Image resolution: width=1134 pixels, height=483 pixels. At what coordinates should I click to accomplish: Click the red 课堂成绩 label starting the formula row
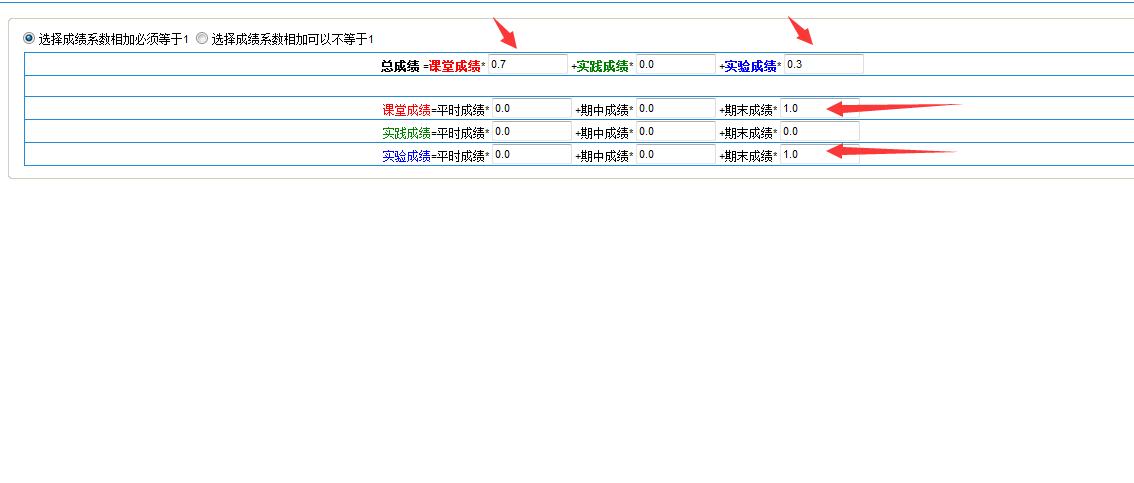pos(406,110)
